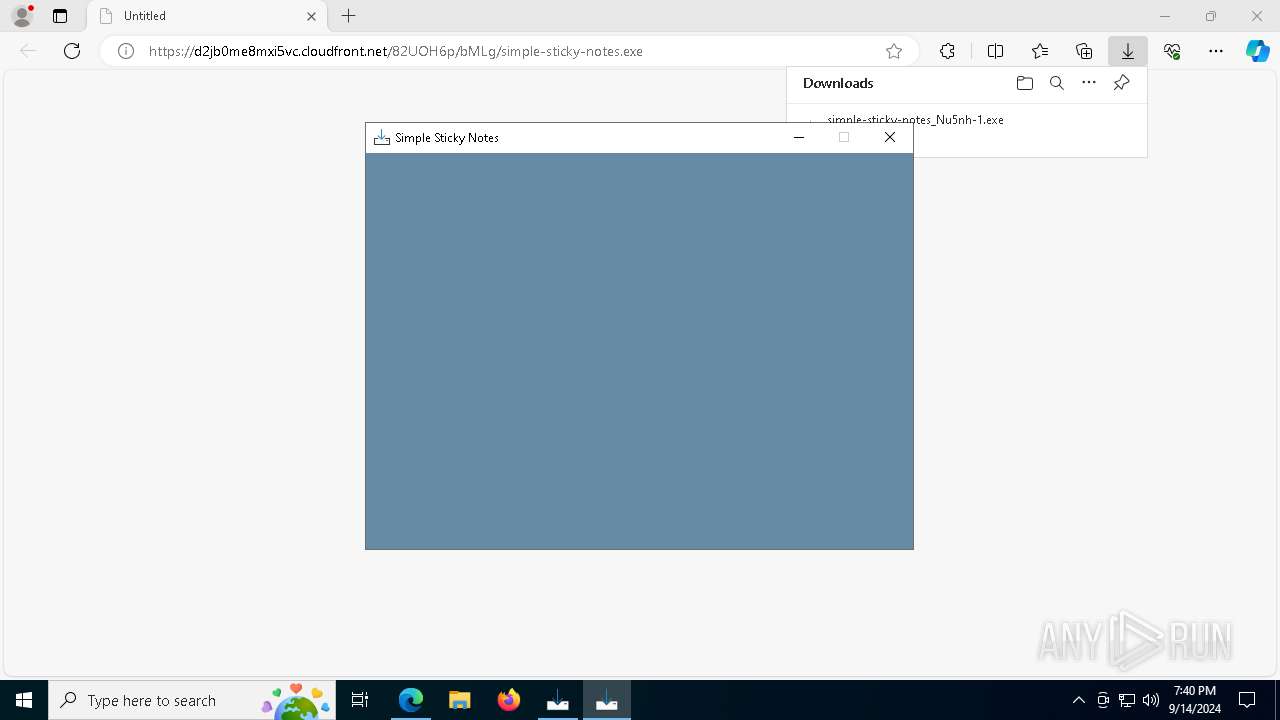This screenshot has height=720, width=1280.
Task: Open network status tray icon
Action: click(x=1127, y=700)
